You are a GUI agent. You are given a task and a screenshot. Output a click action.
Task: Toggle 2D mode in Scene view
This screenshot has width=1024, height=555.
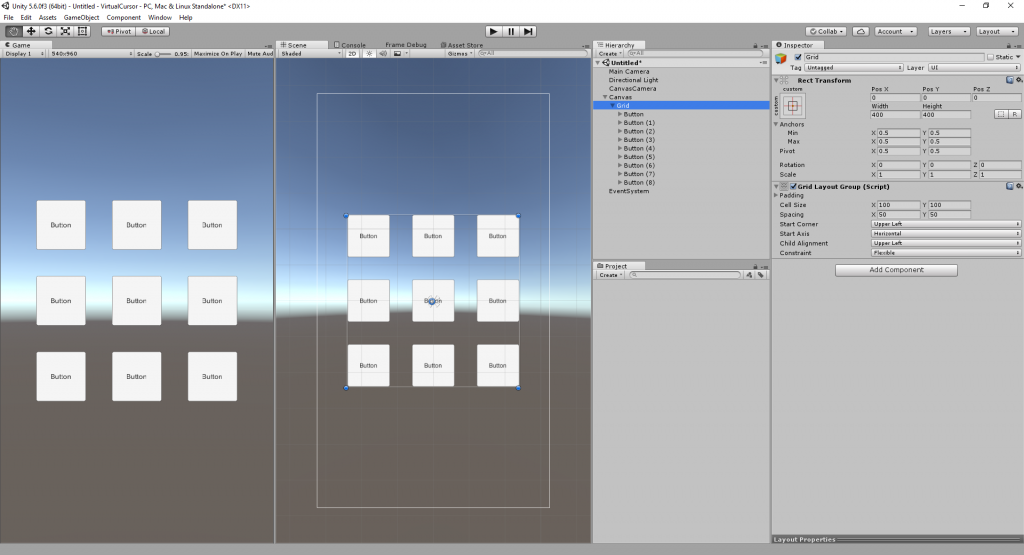[x=352, y=54]
